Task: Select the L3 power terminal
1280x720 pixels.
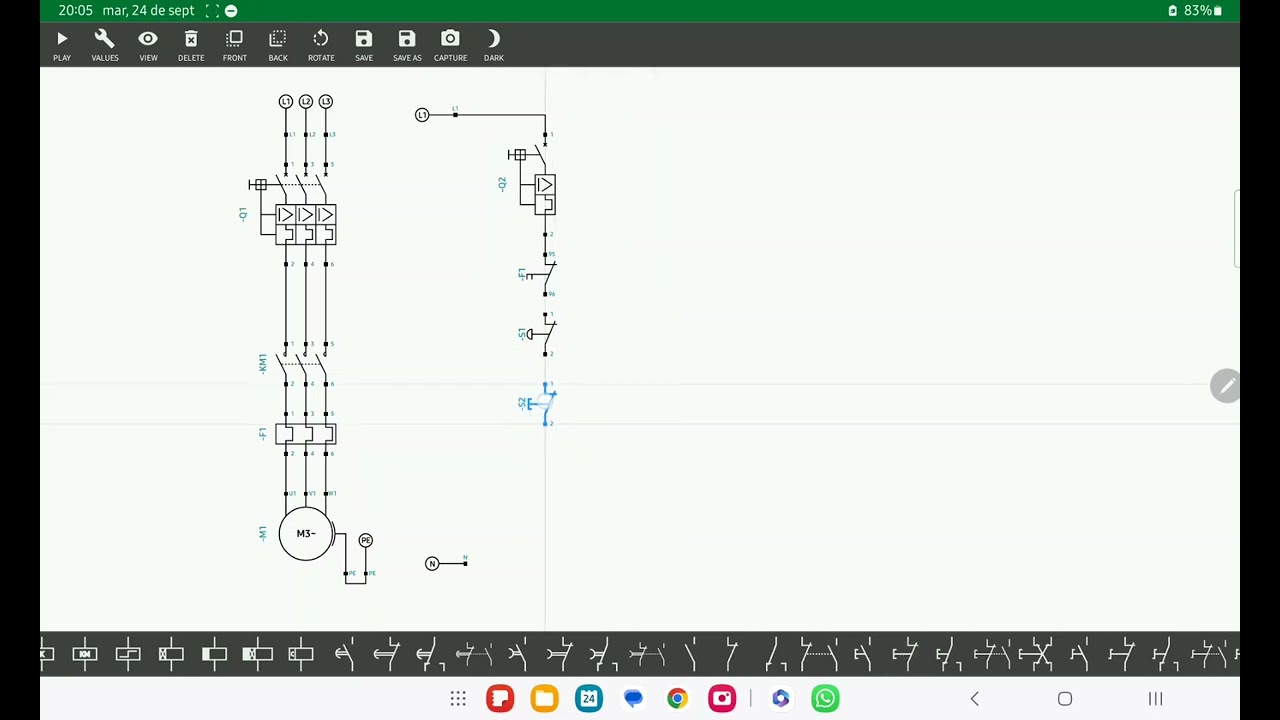Action: [326, 101]
